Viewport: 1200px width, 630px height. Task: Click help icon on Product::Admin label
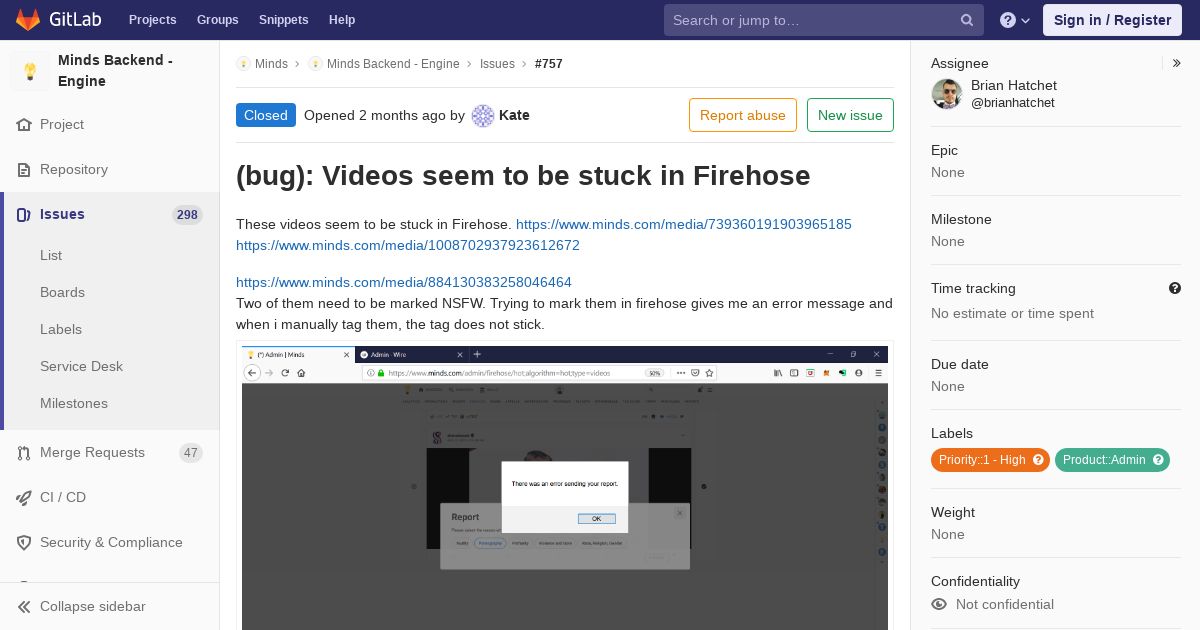pos(1158,460)
